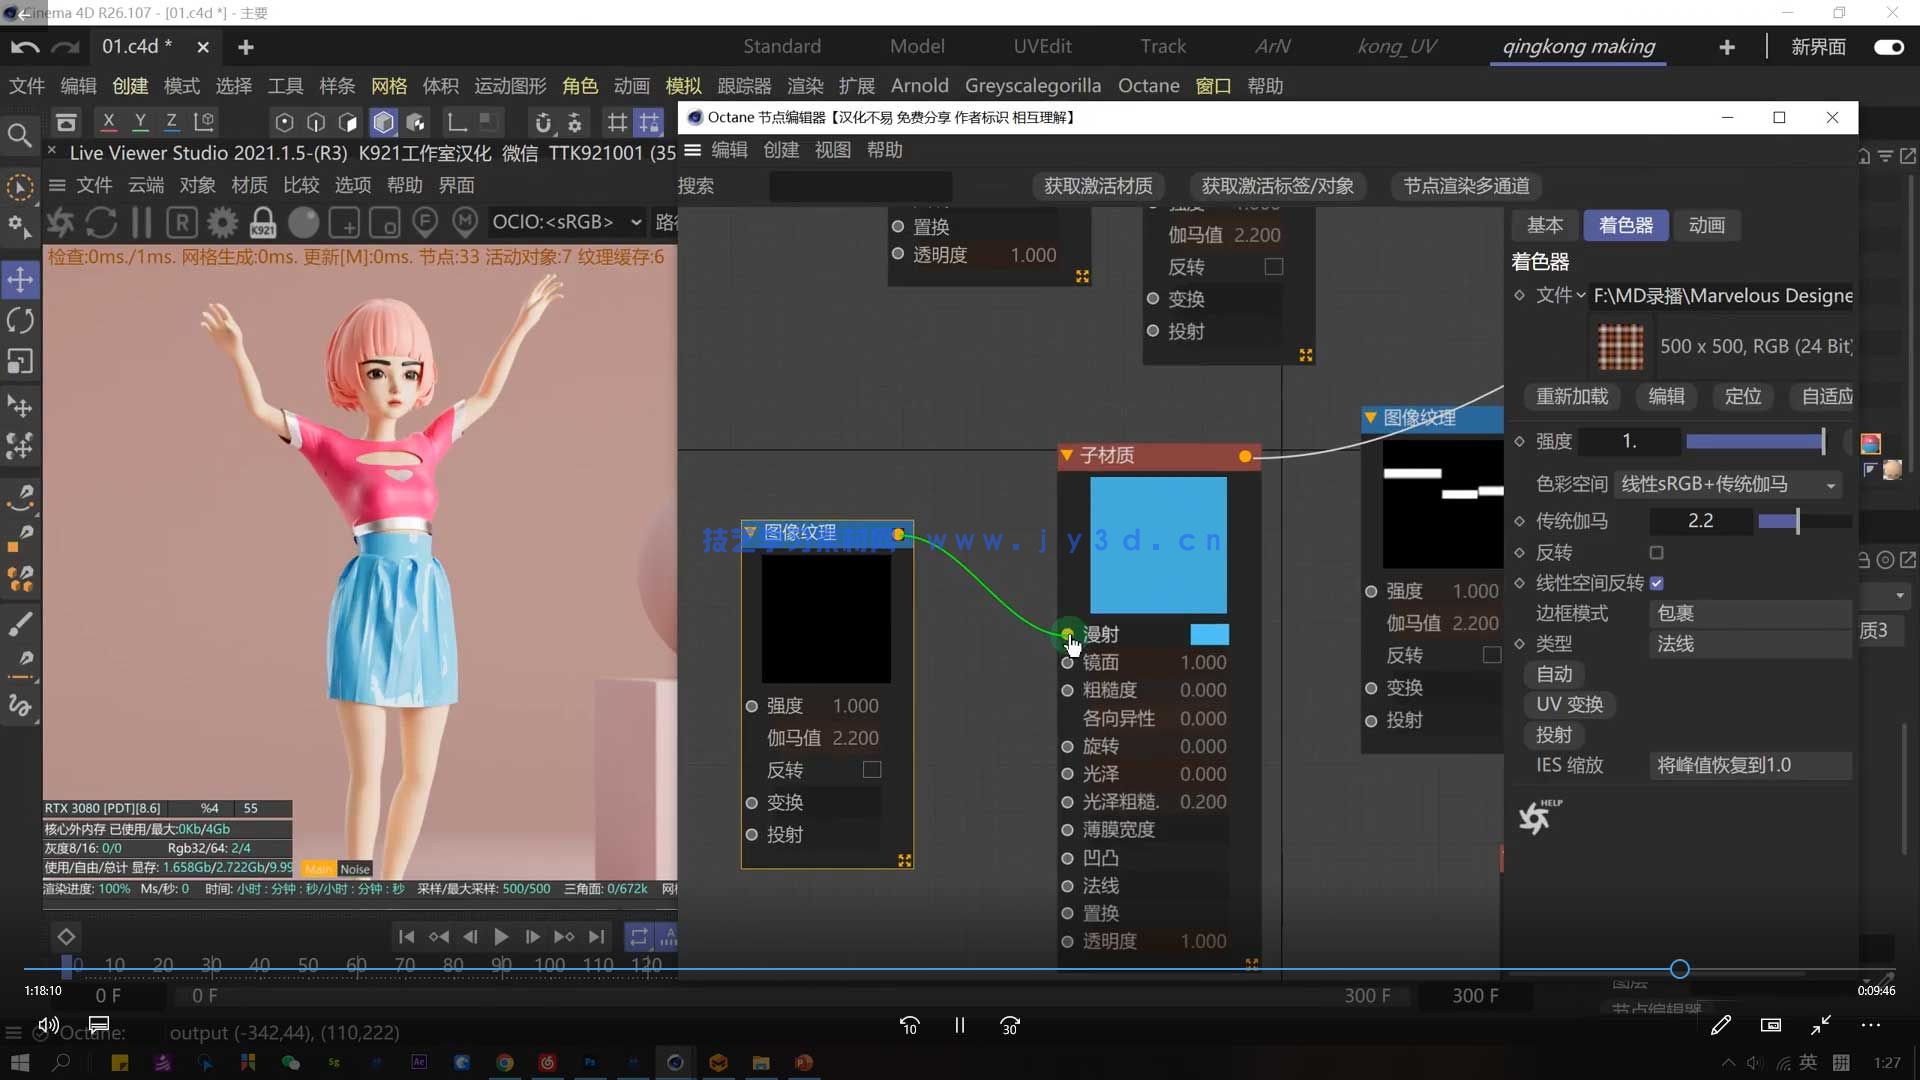Image resolution: width=1920 pixels, height=1080 pixels.
Task: Select the Move tool in the left toolbar
Action: (x=20, y=280)
